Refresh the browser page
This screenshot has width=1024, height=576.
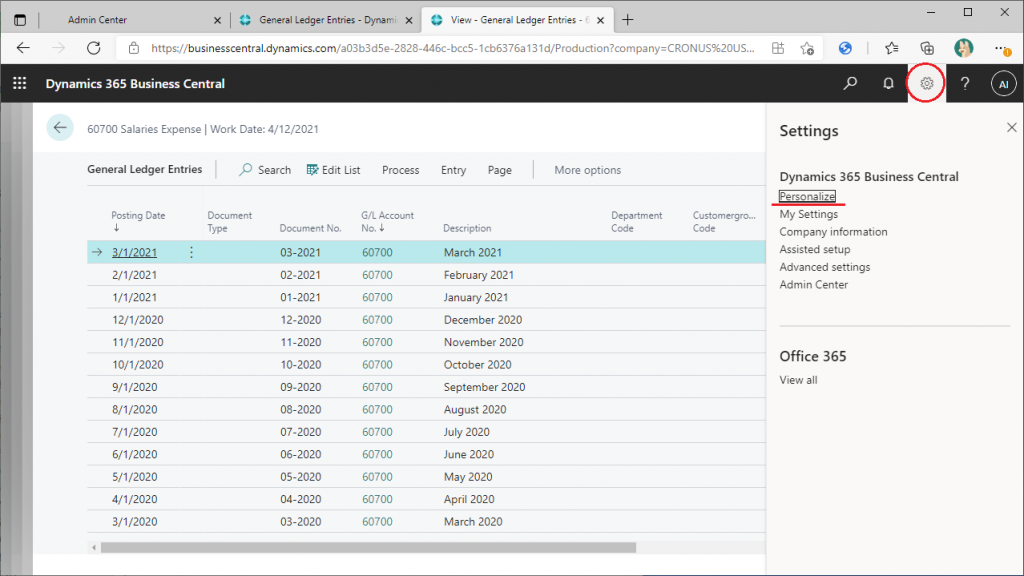pyautogui.click(x=94, y=48)
